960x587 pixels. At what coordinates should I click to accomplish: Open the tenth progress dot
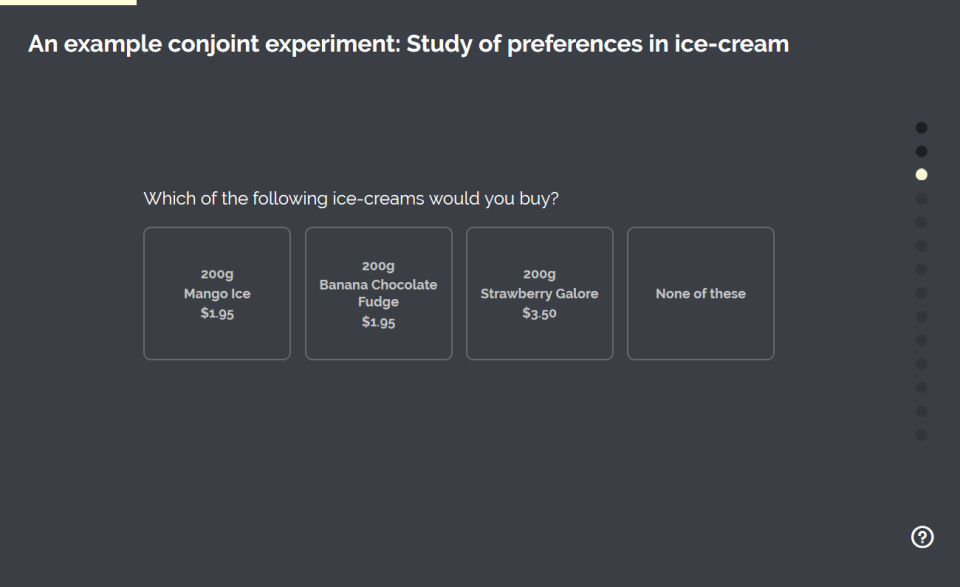[x=921, y=340]
